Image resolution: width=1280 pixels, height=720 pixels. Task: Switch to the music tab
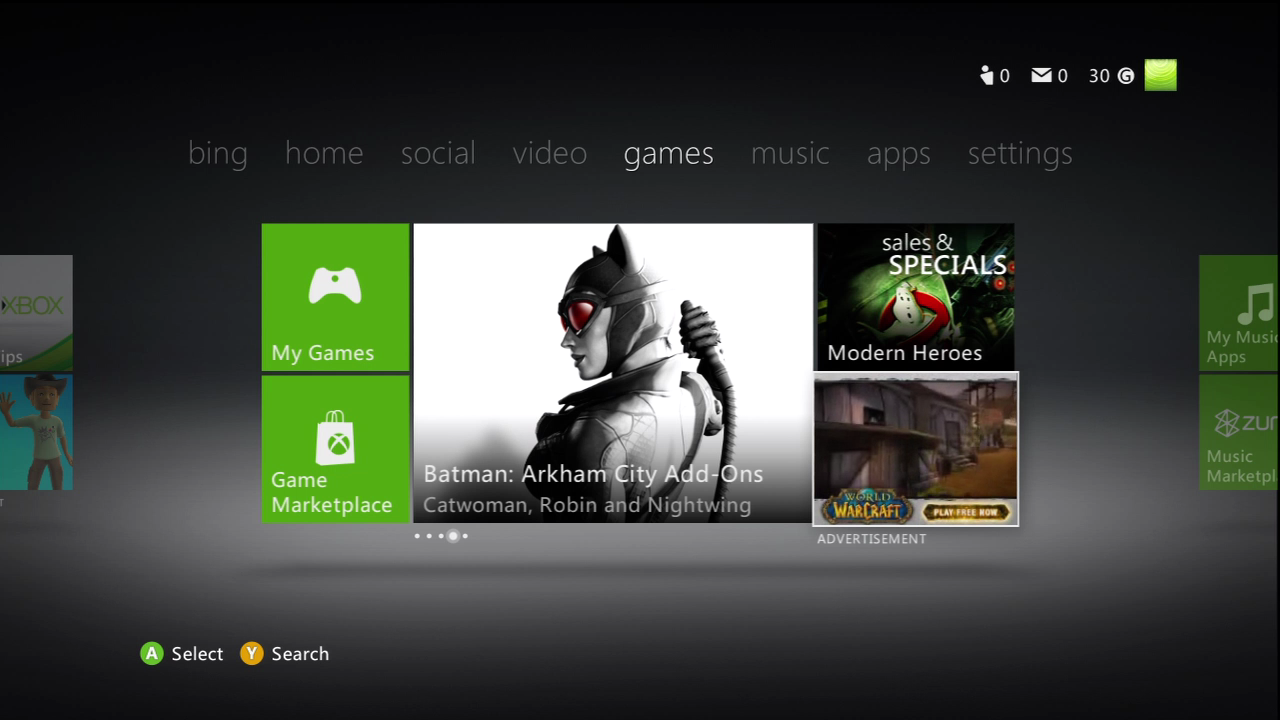coord(790,153)
